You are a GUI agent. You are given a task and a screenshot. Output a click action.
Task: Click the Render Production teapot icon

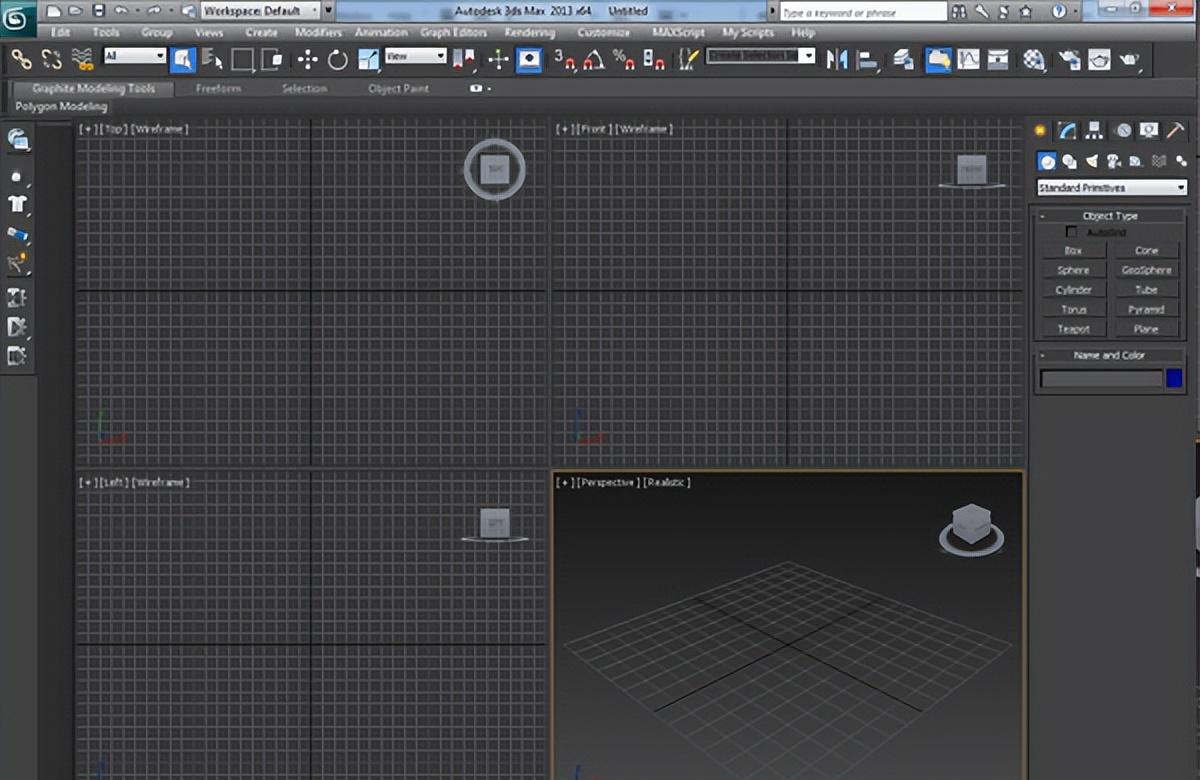coord(1130,59)
